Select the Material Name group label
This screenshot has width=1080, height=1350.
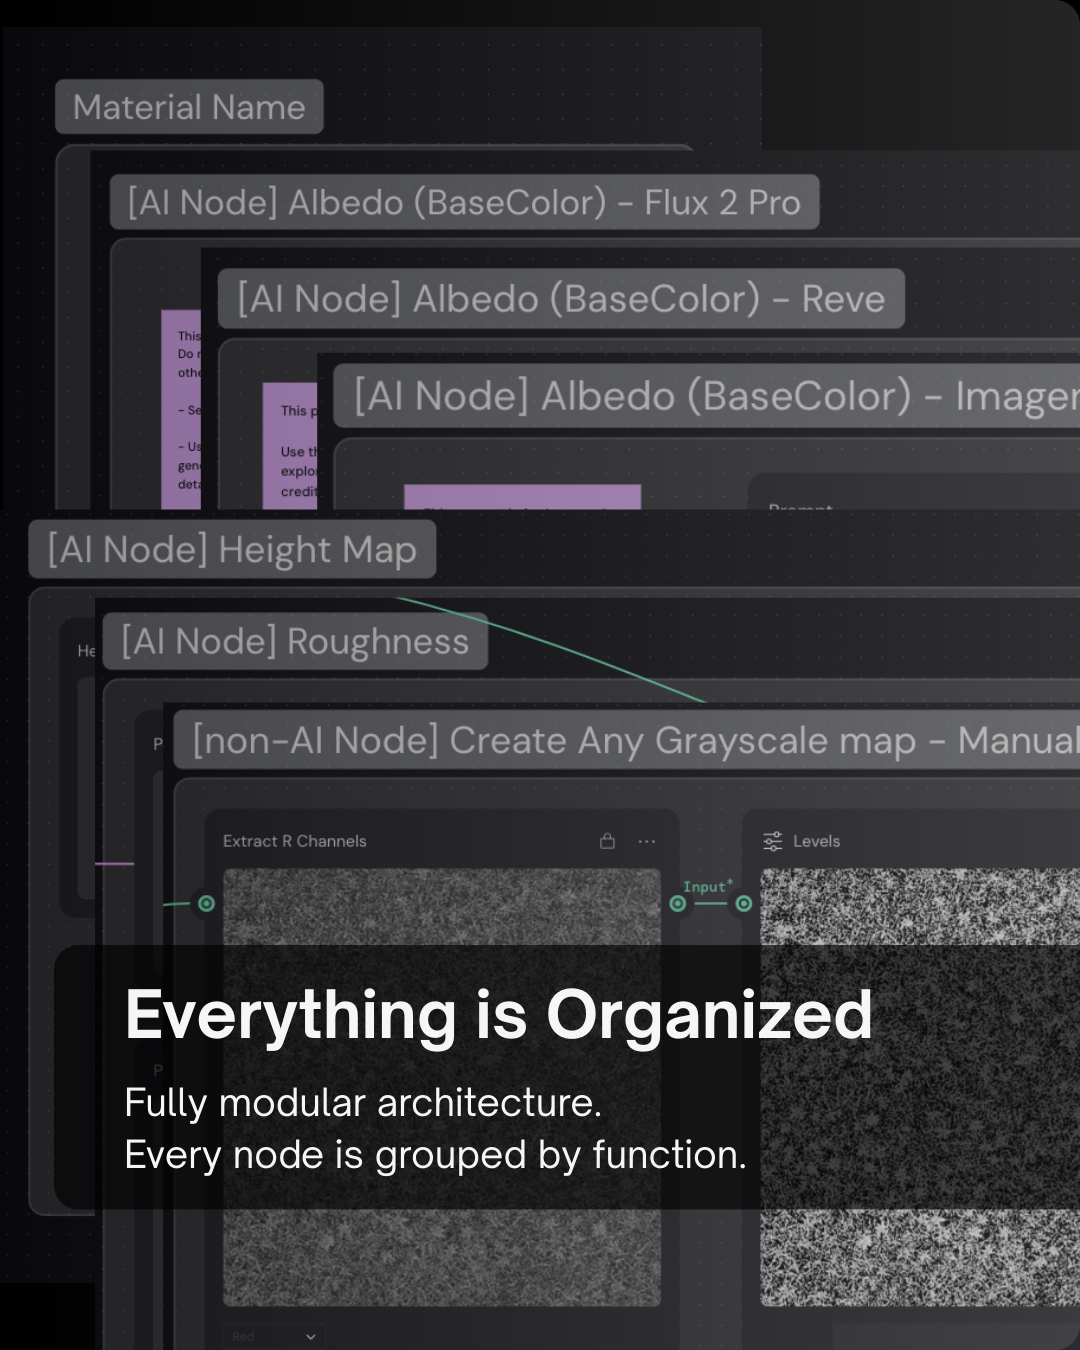coord(189,107)
